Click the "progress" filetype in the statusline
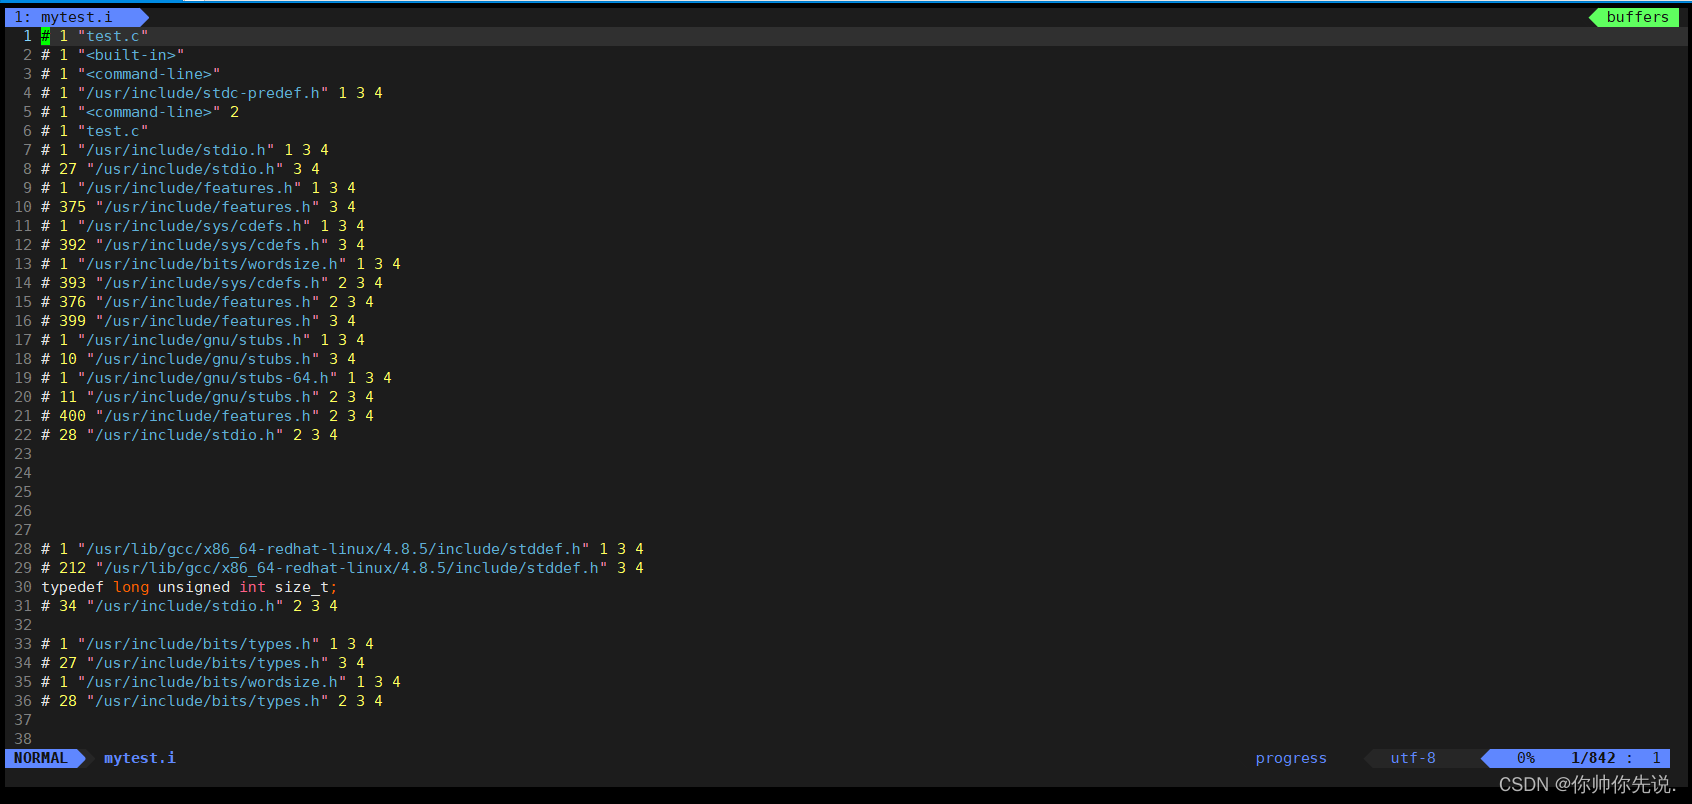Screen dimensions: 1692x804 (x=1291, y=758)
